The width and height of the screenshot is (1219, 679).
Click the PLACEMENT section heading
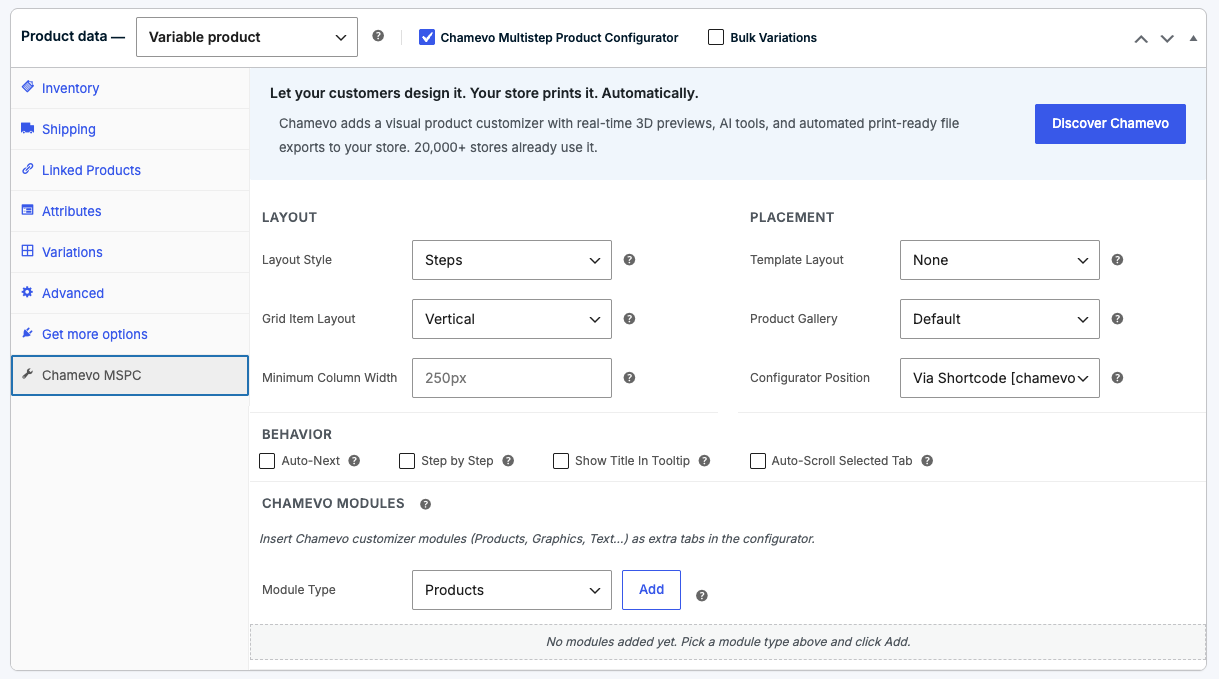pyautogui.click(x=792, y=217)
